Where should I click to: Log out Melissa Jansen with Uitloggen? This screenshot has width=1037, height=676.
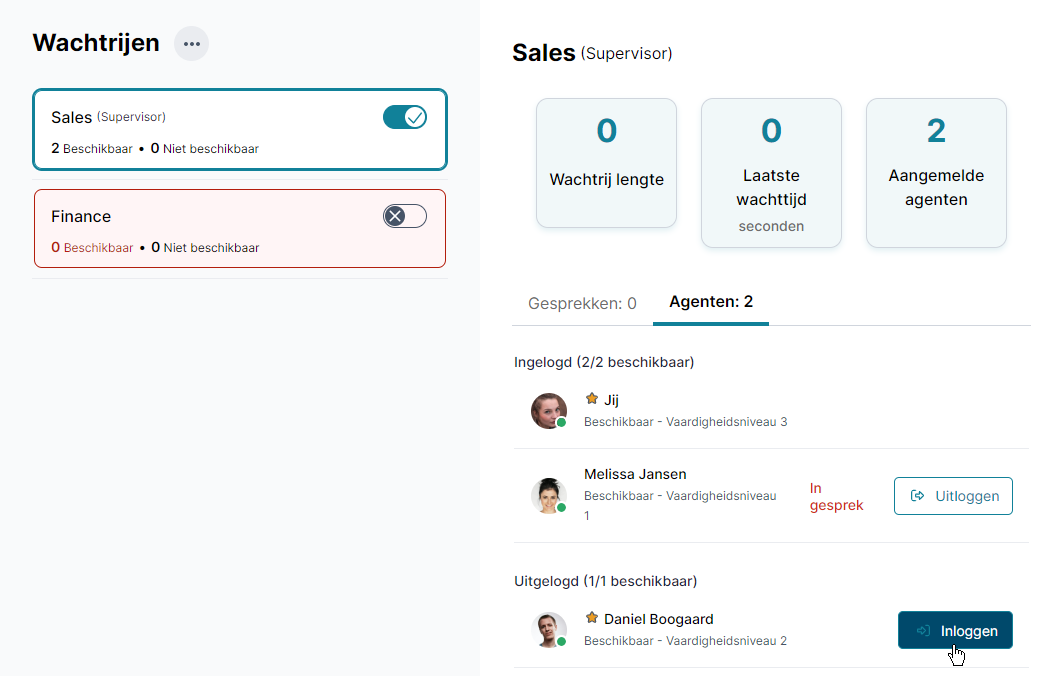click(x=953, y=496)
